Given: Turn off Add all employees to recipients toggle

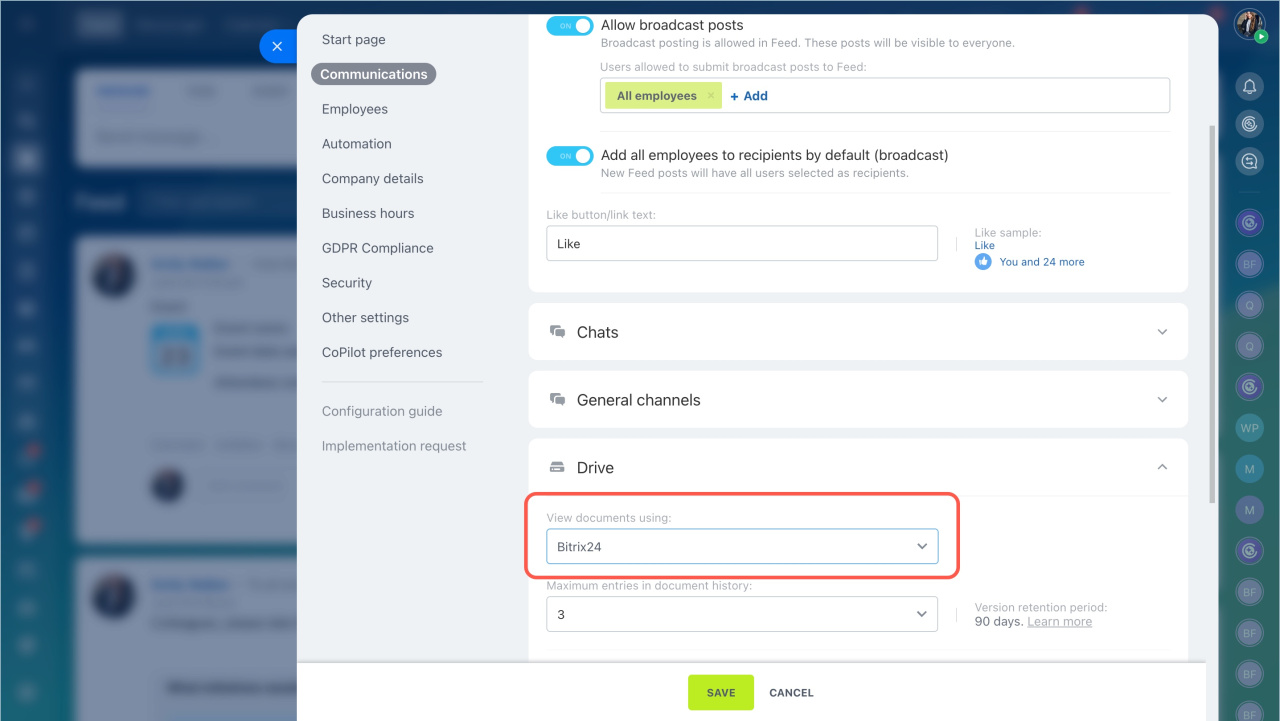Looking at the screenshot, I should click(569, 156).
